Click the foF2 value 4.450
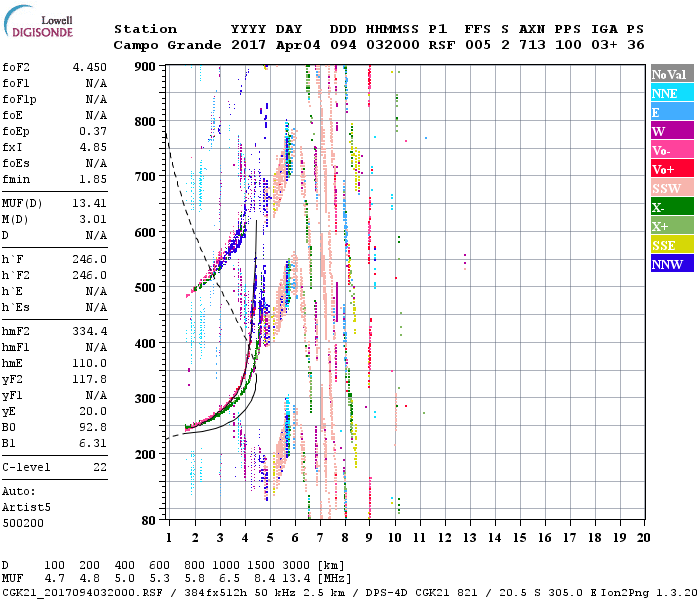Image resolution: width=700 pixels, height=600 pixels. click(x=90, y=67)
